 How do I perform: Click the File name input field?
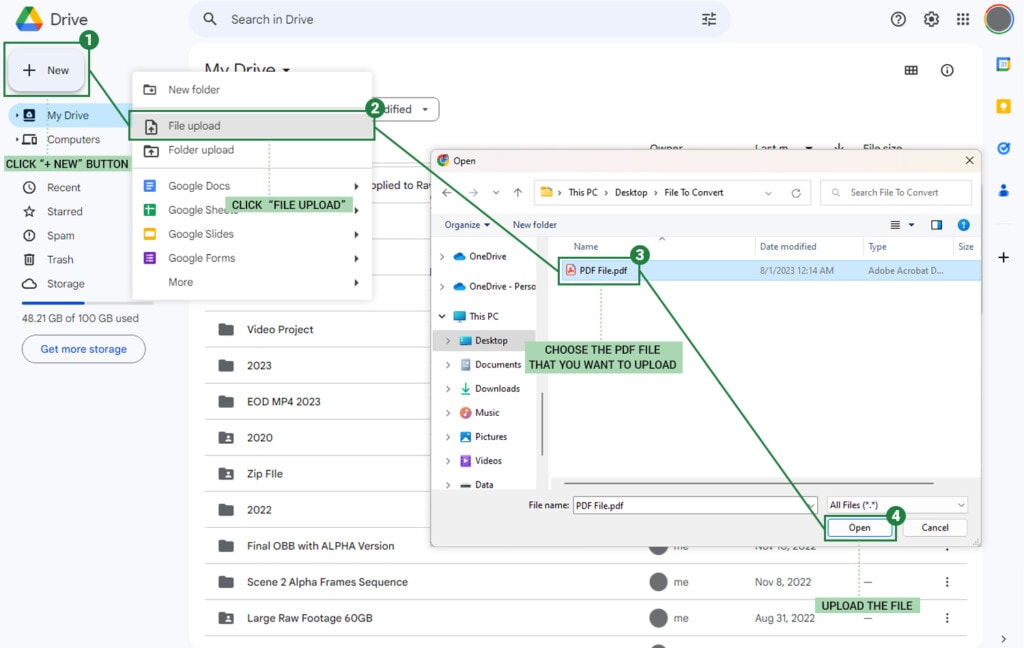694,505
